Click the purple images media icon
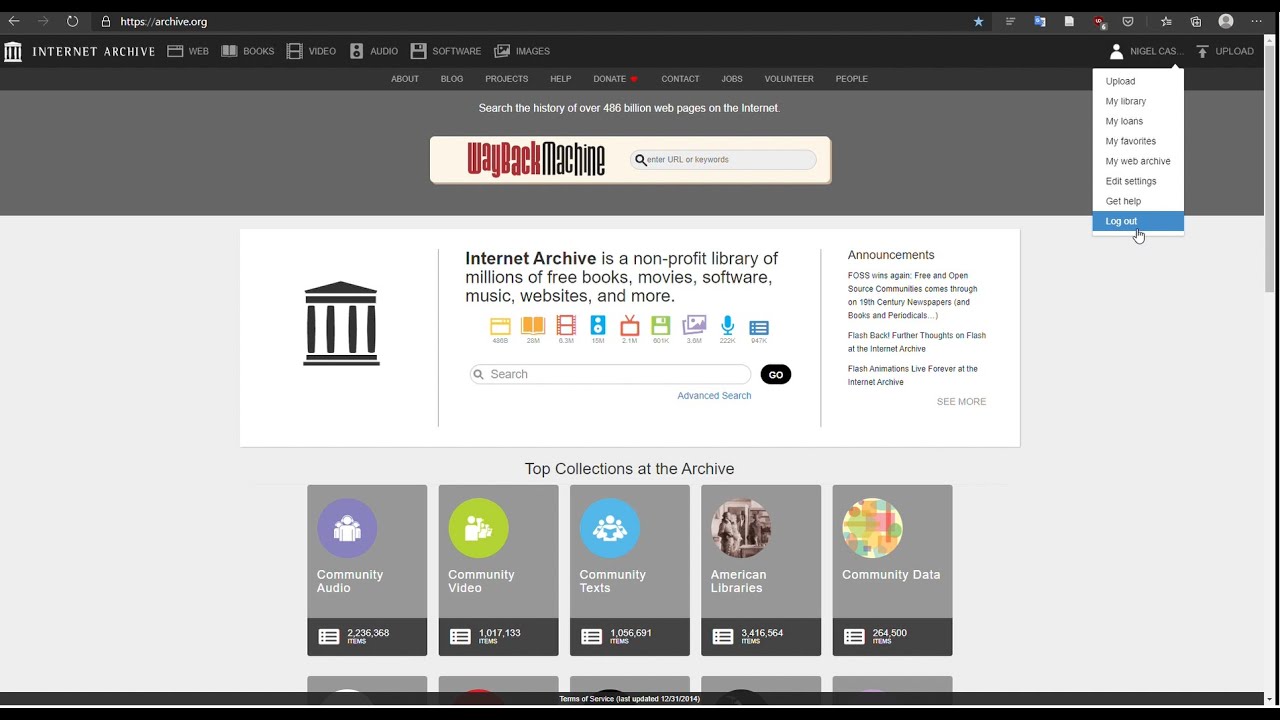 [694, 326]
